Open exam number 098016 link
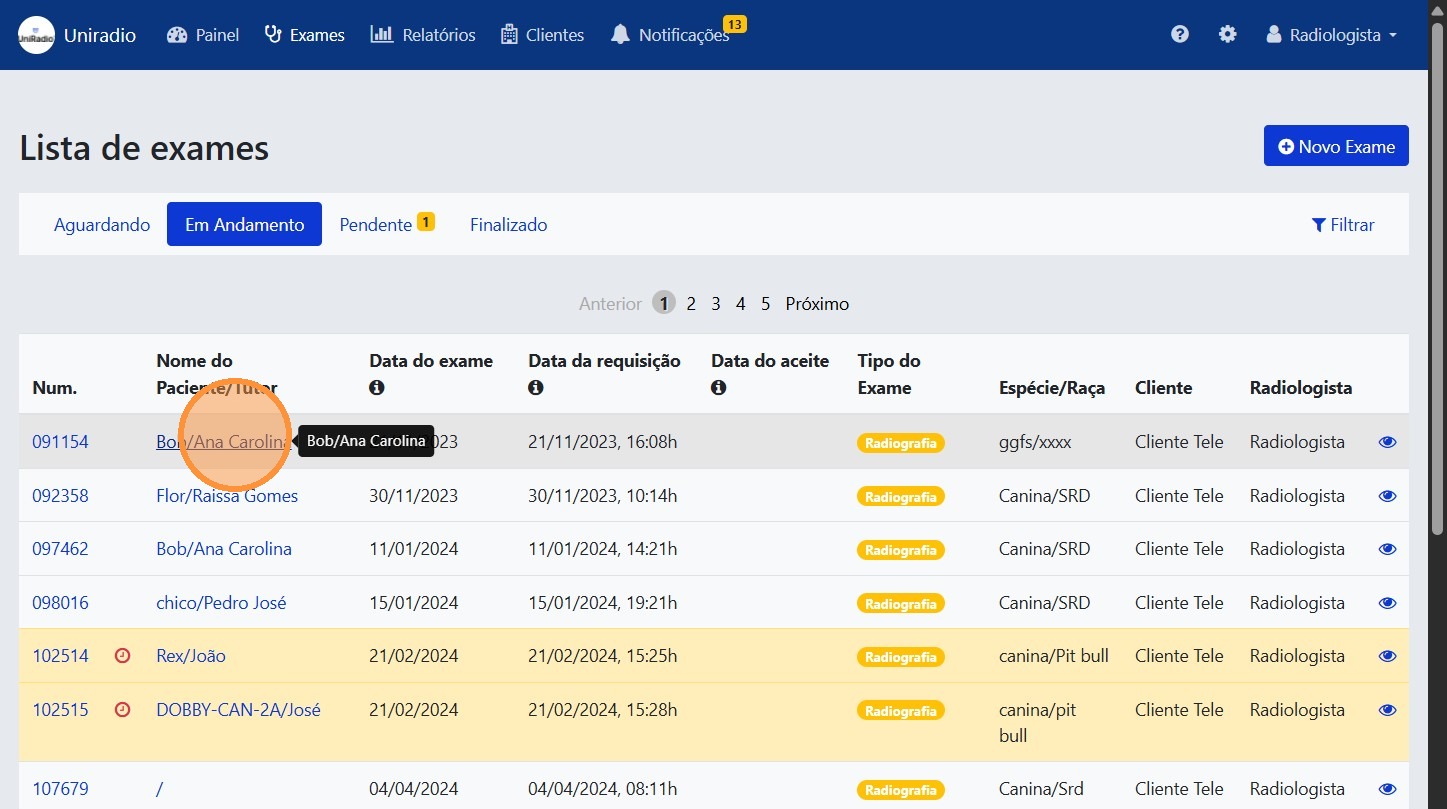This screenshot has width=1447, height=809. click(60, 603)
